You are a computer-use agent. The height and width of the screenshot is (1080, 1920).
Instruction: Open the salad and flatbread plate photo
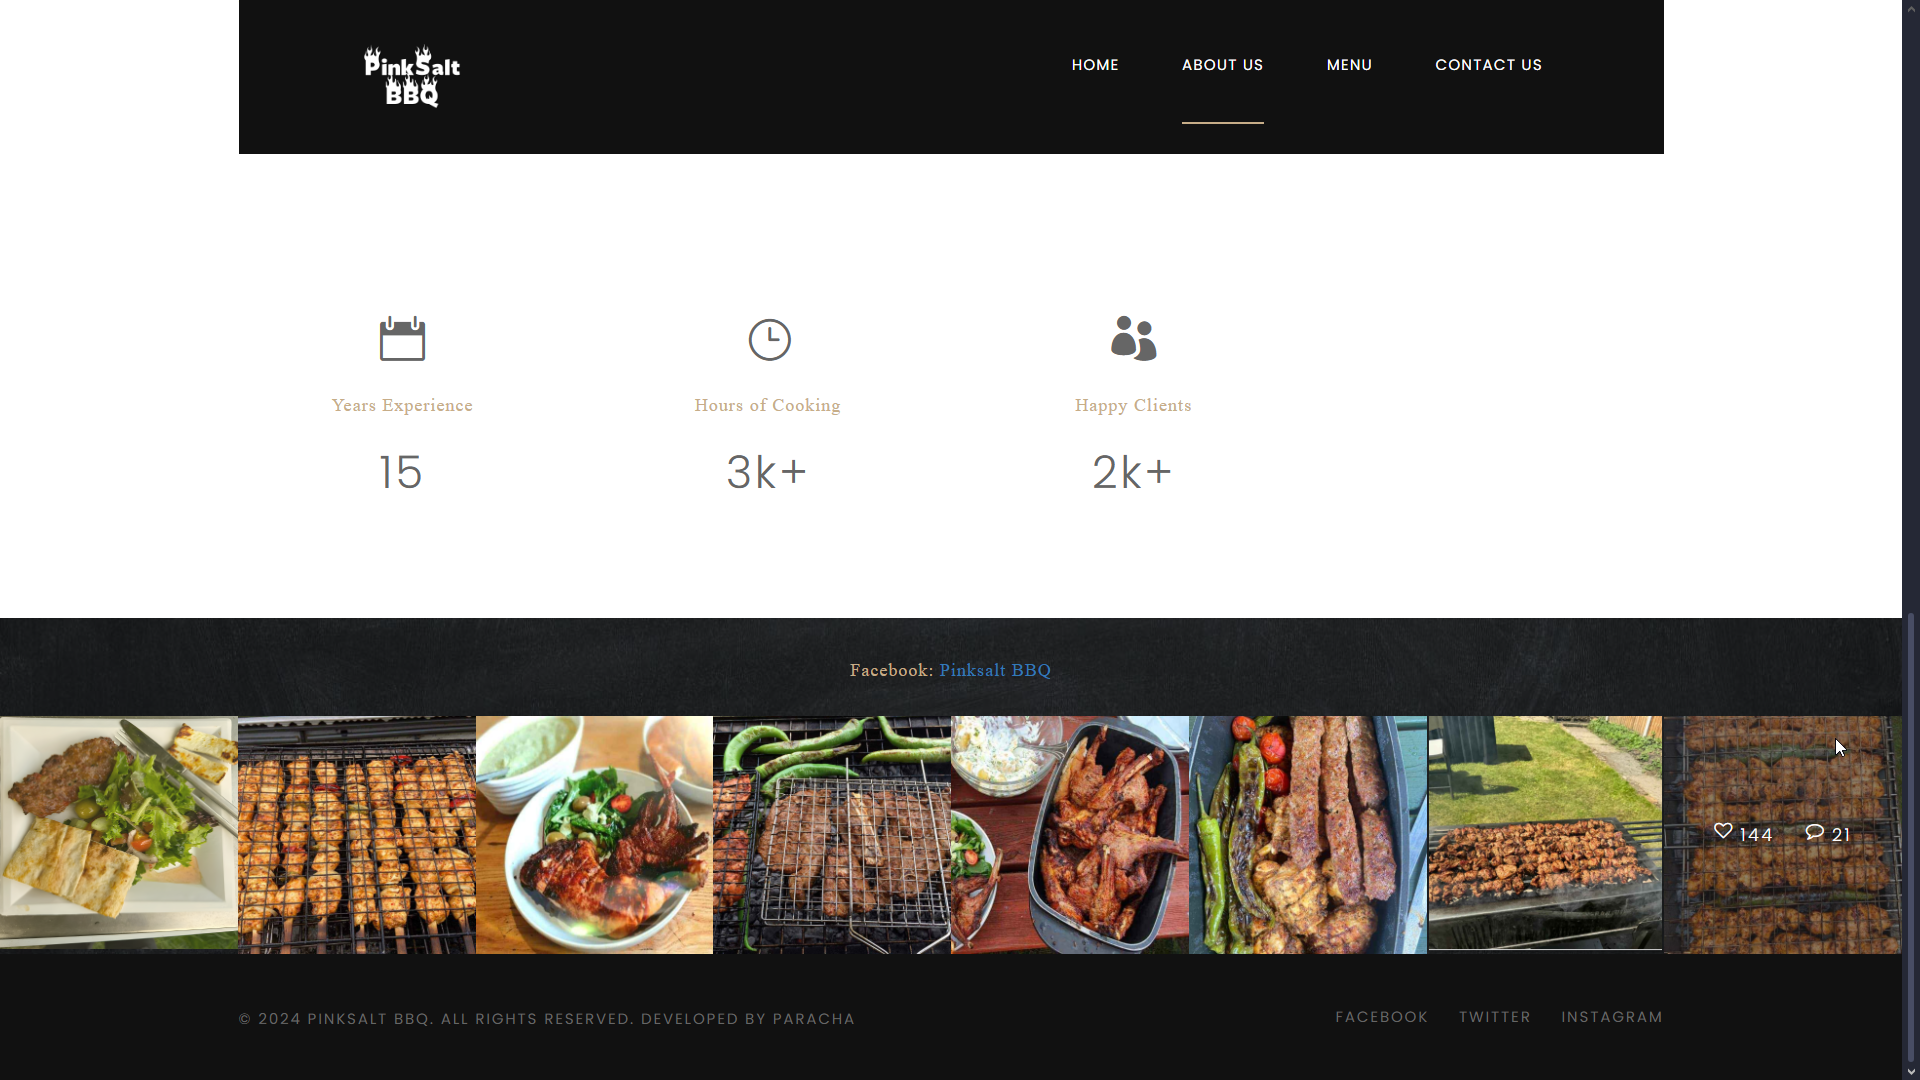[x=119, y=834]
